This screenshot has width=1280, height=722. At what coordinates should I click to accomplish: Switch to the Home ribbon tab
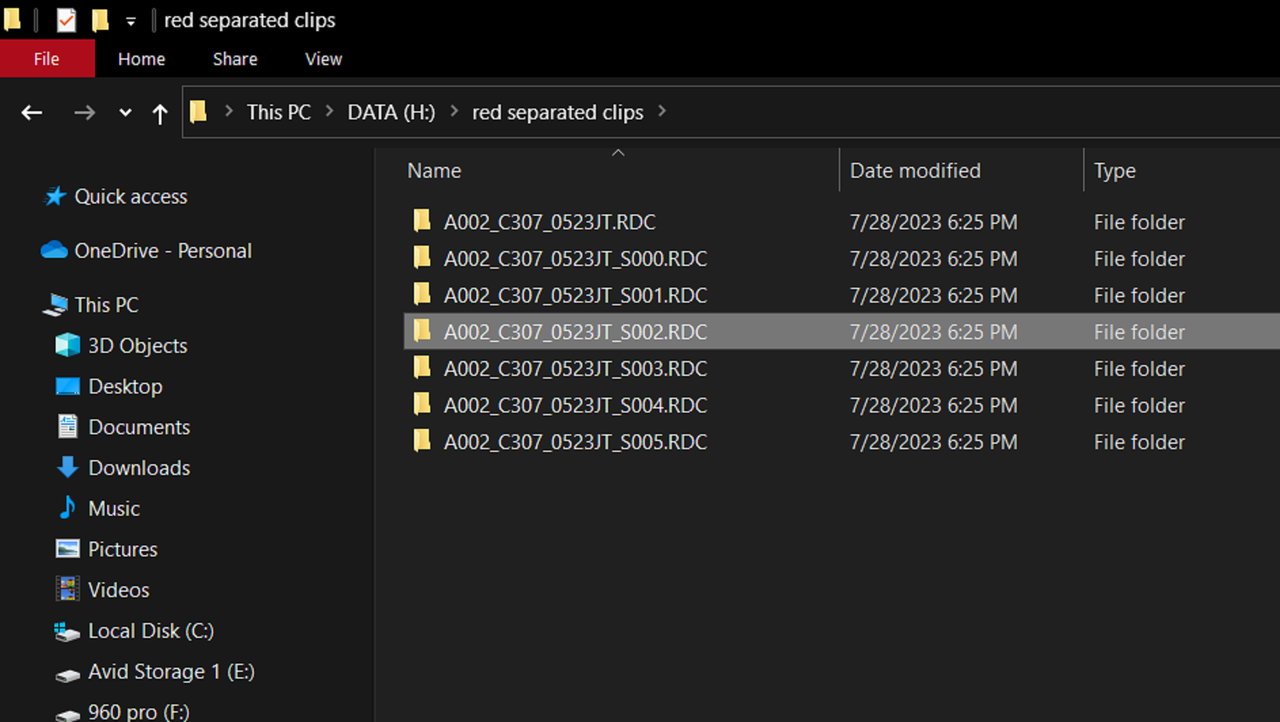[141, 59]
